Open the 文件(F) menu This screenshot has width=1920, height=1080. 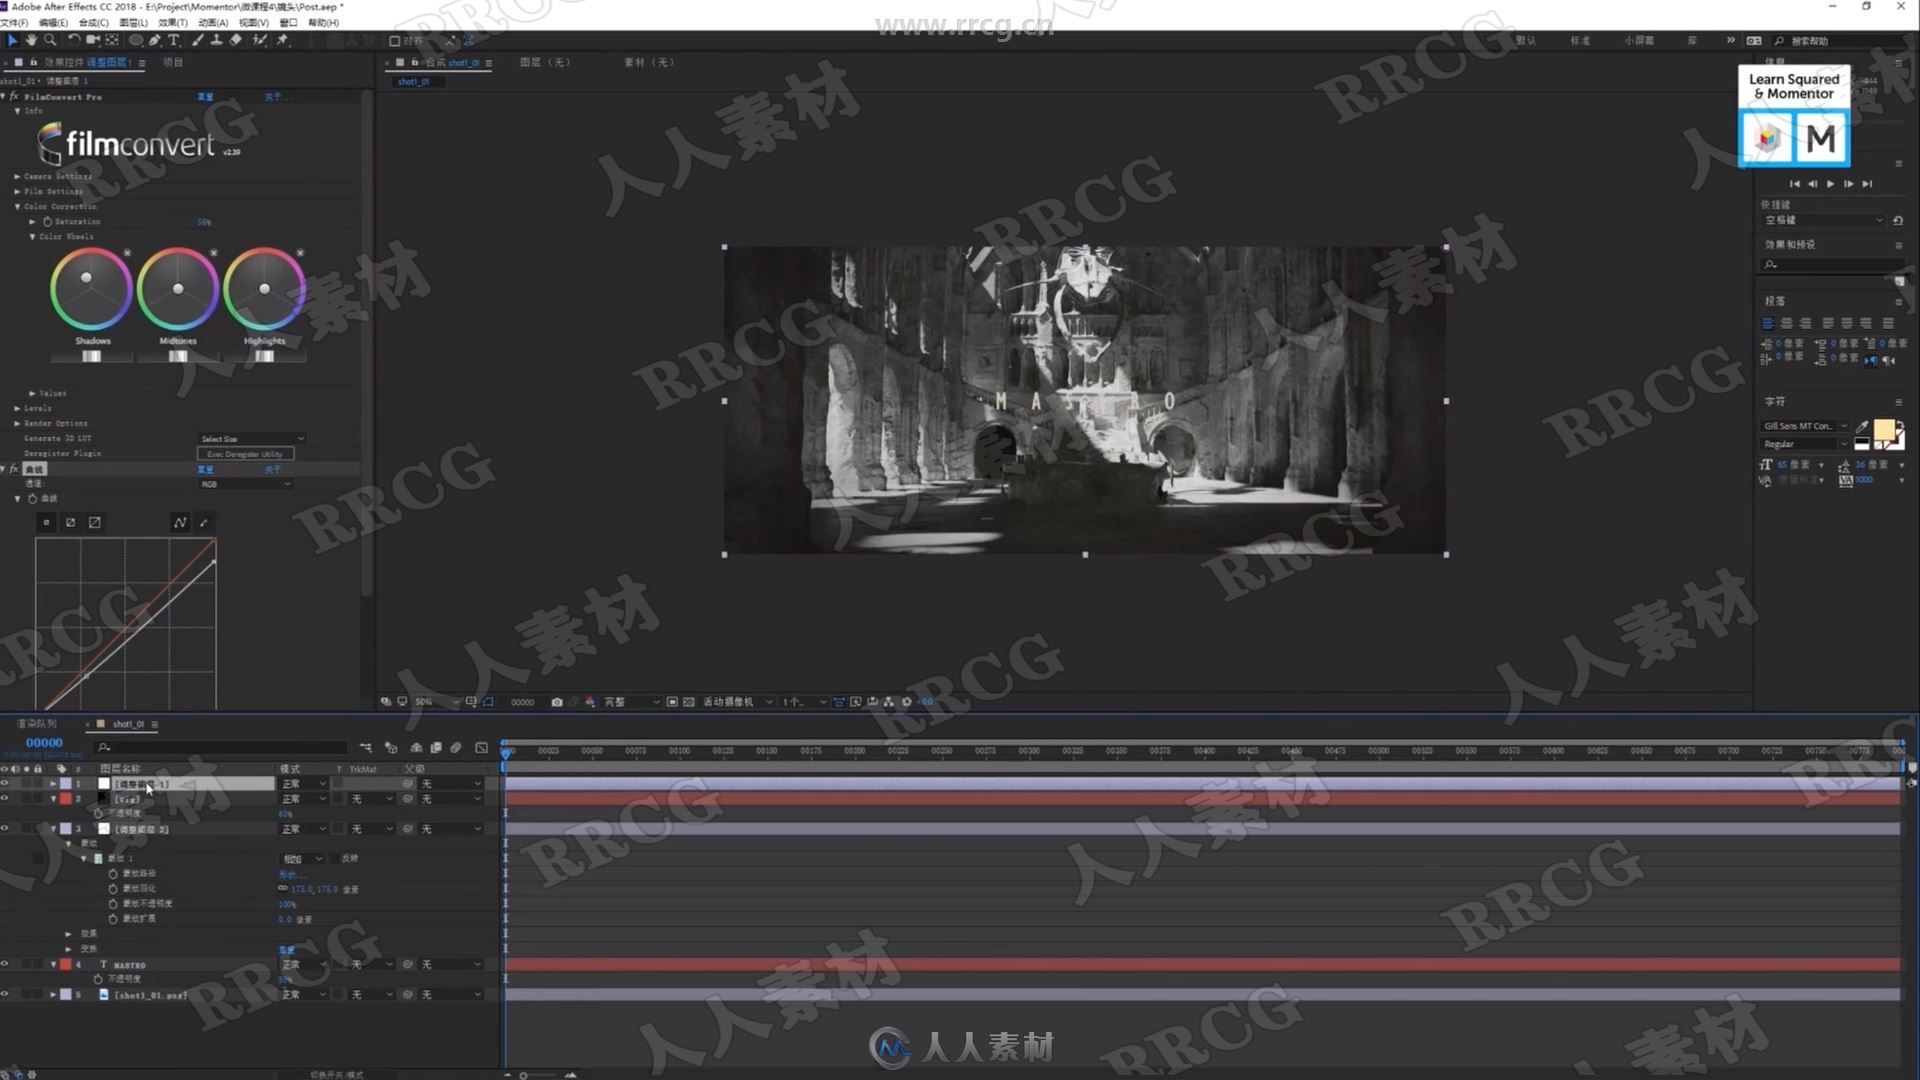point(14,22)
